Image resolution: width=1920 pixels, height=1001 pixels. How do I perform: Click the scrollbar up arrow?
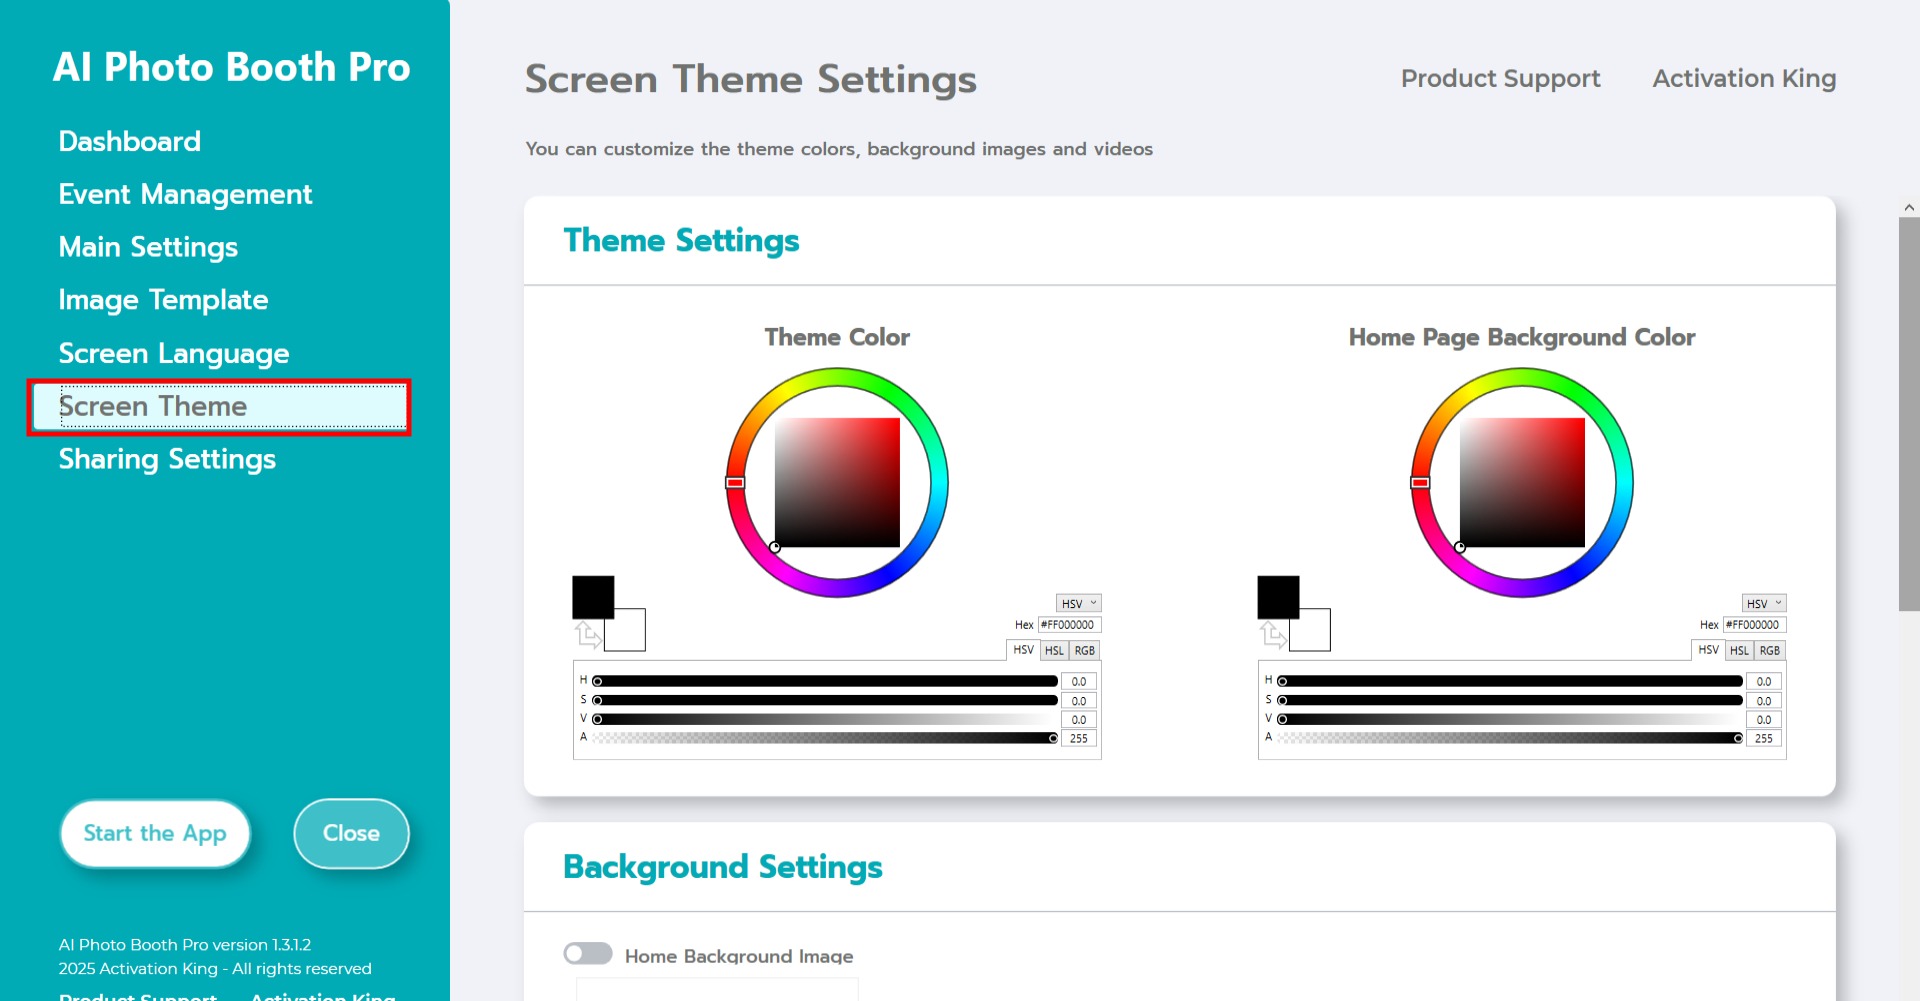pyautogui.click(x=1909, y=208)
